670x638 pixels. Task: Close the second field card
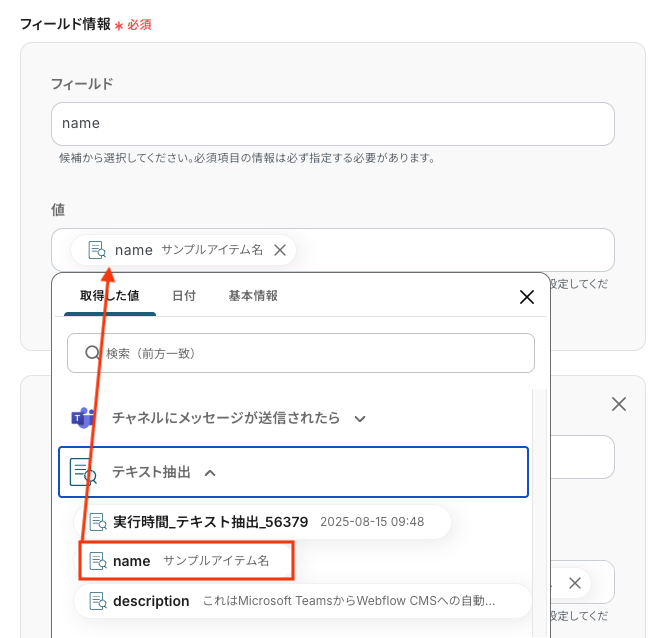point(619,404)
